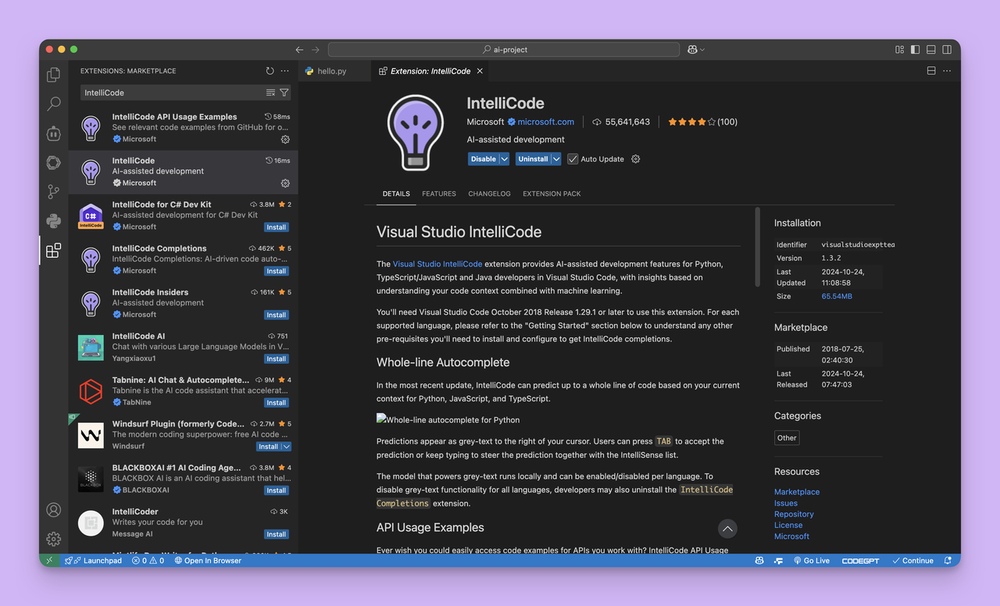
Task: Expand the Uninstall dropdown arrow
Action: (556, 159)
